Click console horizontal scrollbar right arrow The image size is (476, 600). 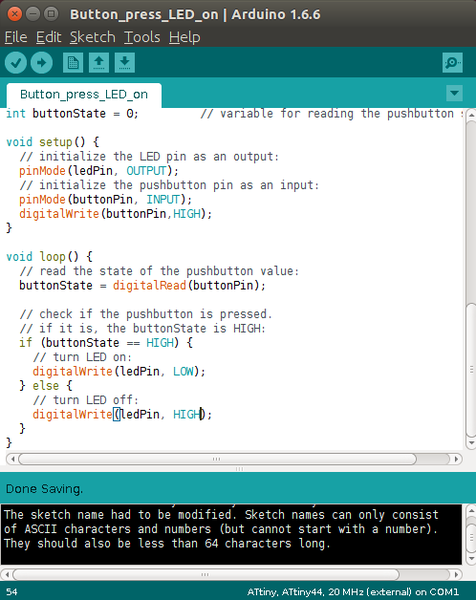click(x=456, y=574)
